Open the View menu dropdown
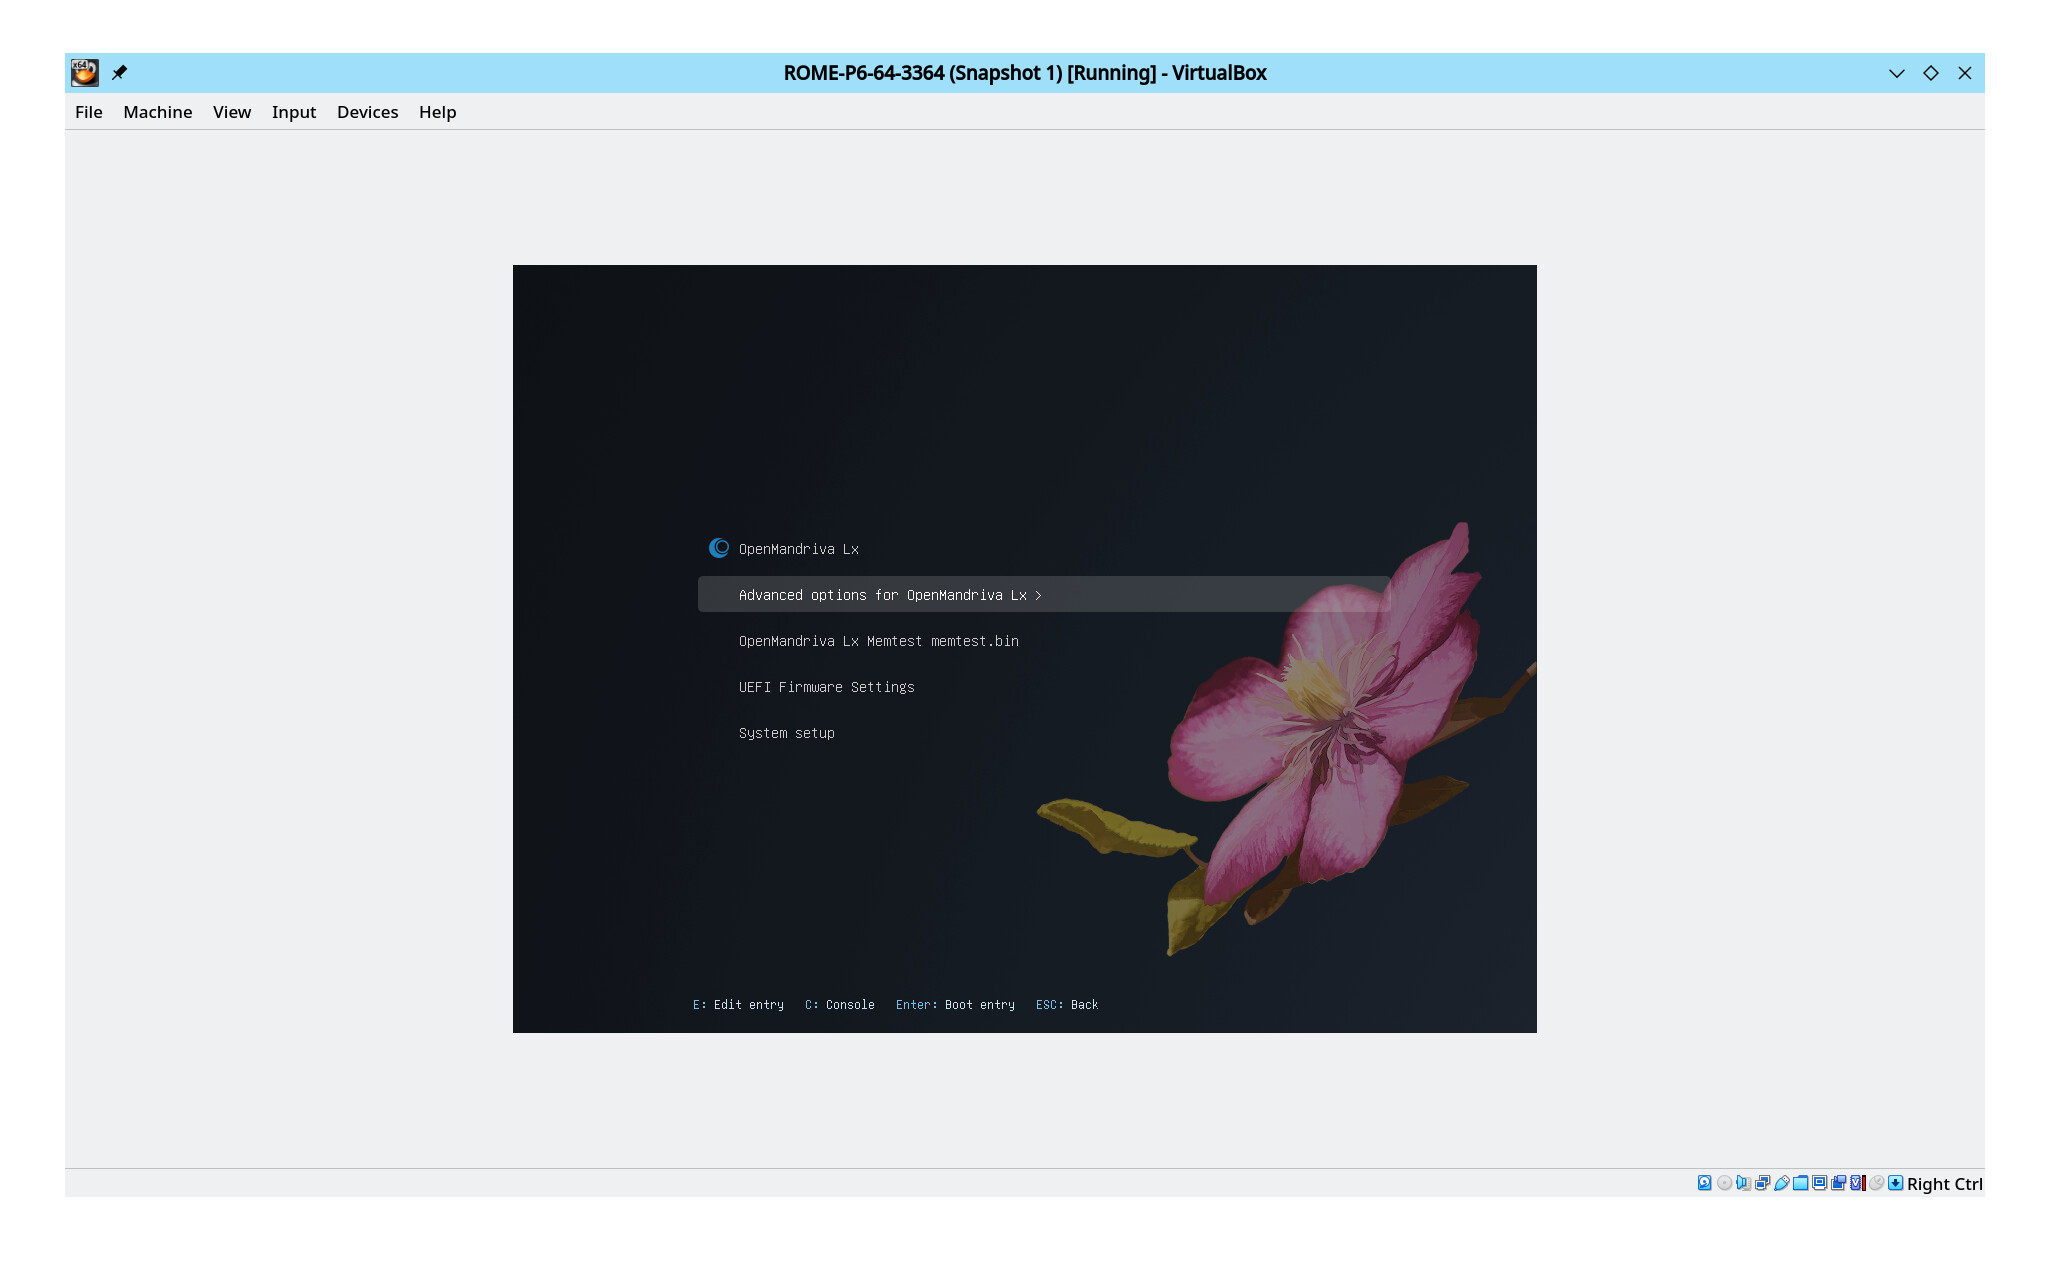Screen dimensions: 2050x1274 pos(231,112)
